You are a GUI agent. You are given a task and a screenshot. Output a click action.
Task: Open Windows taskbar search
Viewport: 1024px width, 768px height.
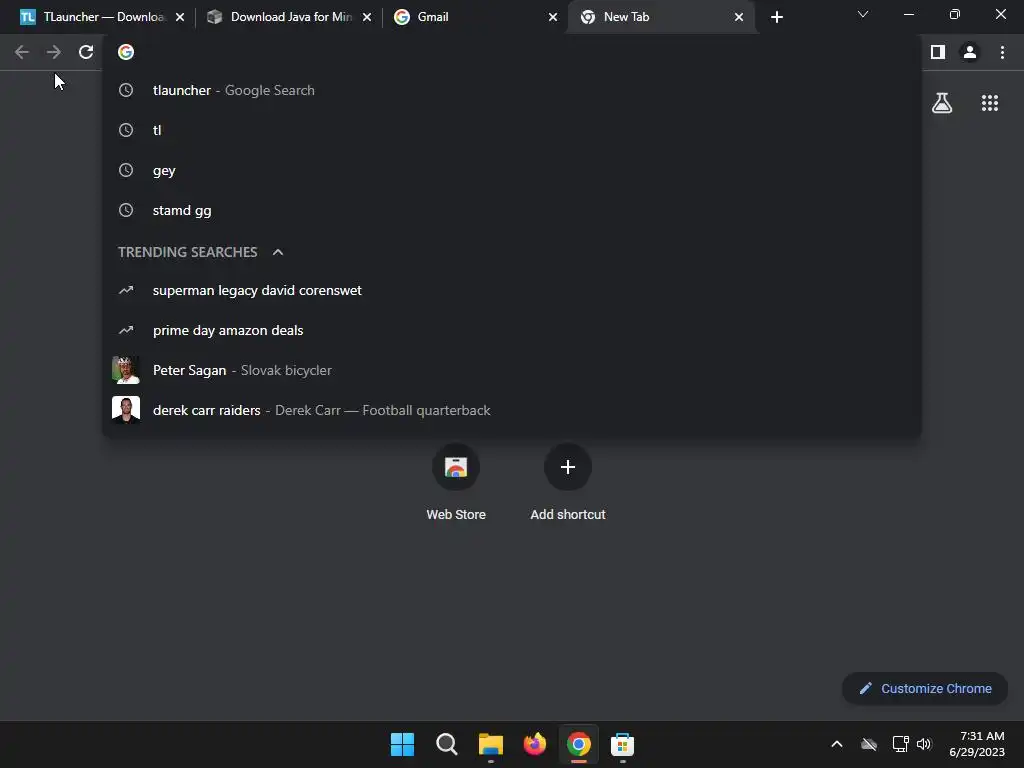click(x=447, y=744)
